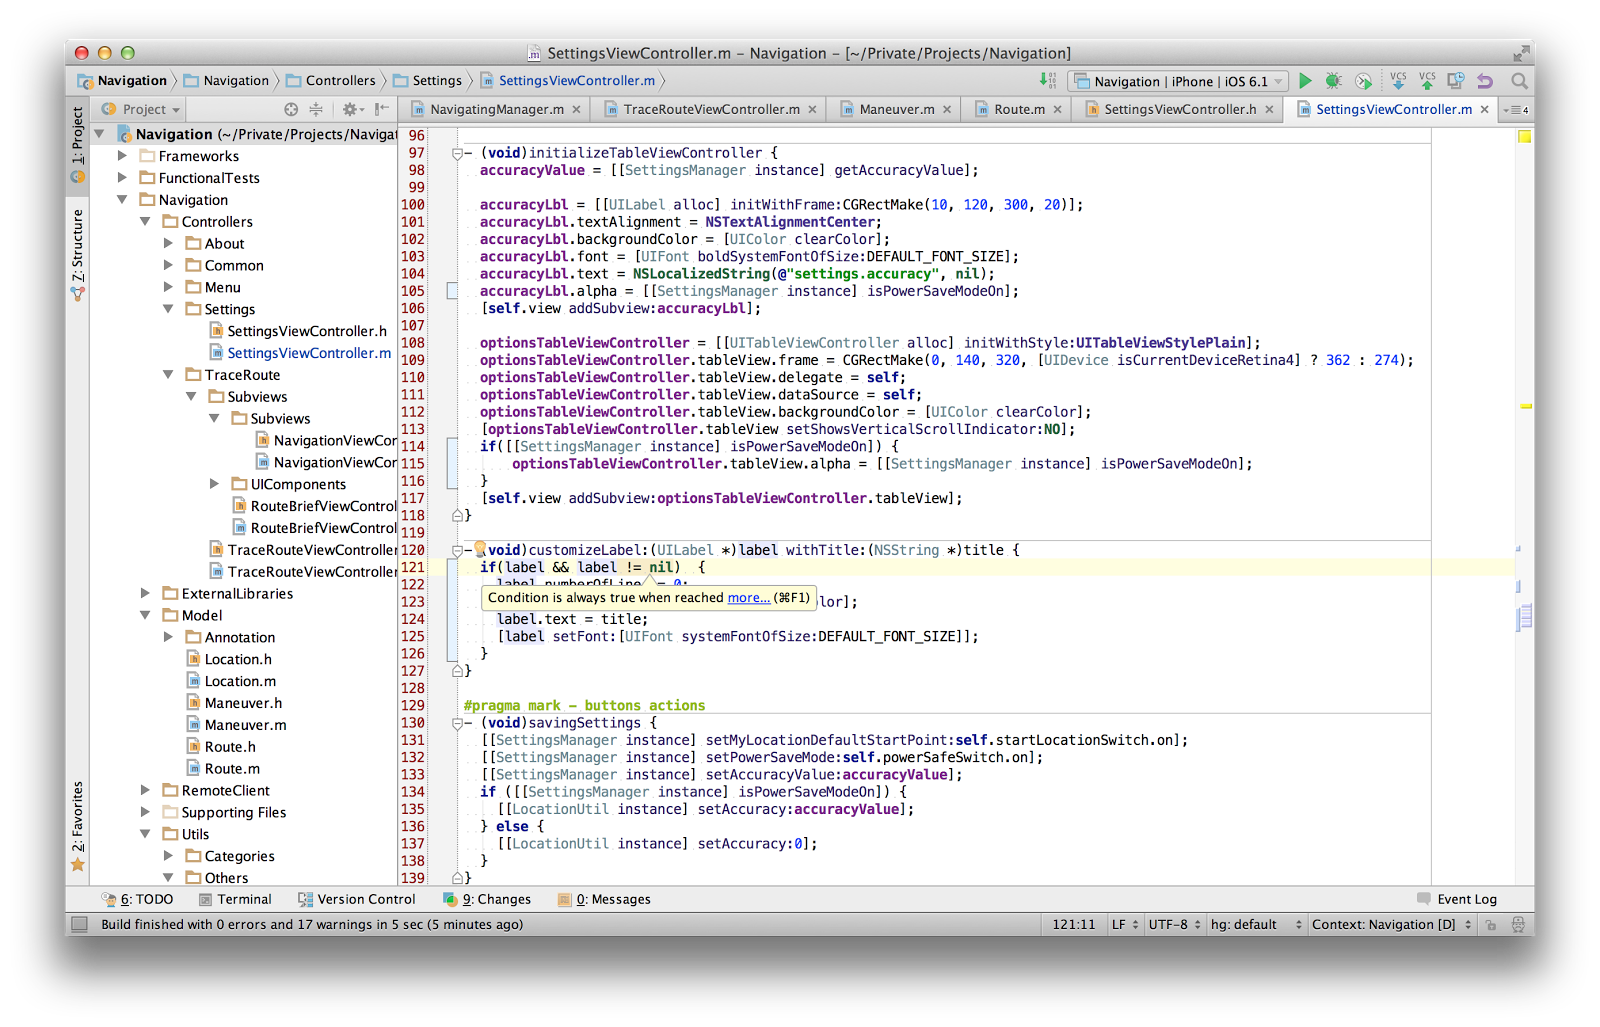Open the 0: Messages tool window

click(605, 899)
